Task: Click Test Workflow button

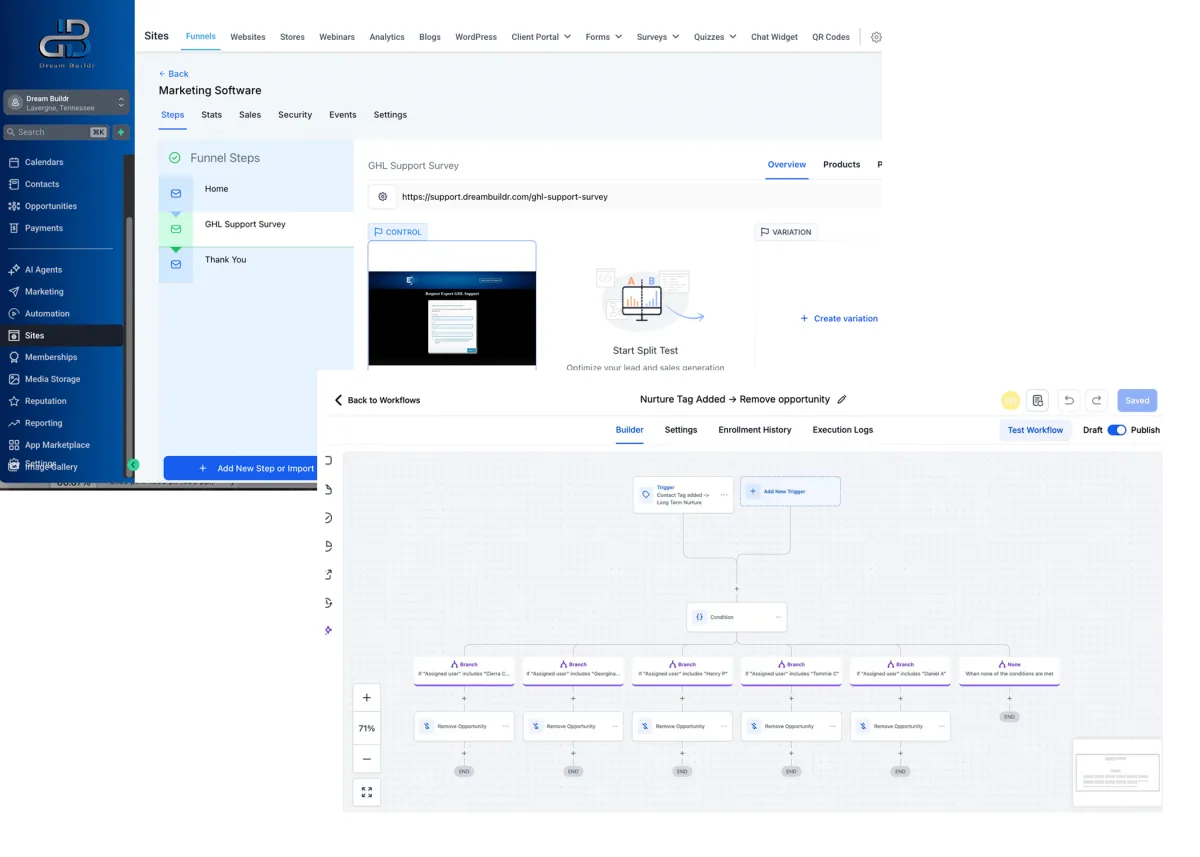Action: [x=1035, y=430]
